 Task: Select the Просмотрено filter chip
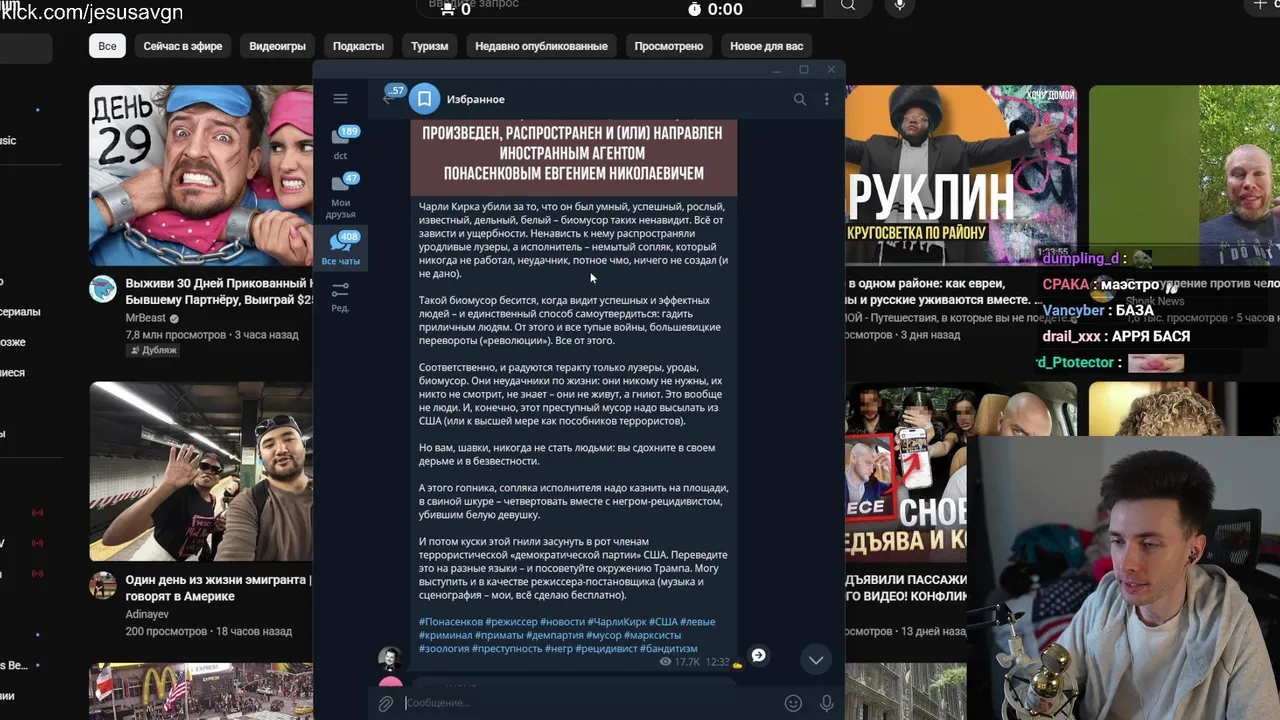tap(668, 46)
